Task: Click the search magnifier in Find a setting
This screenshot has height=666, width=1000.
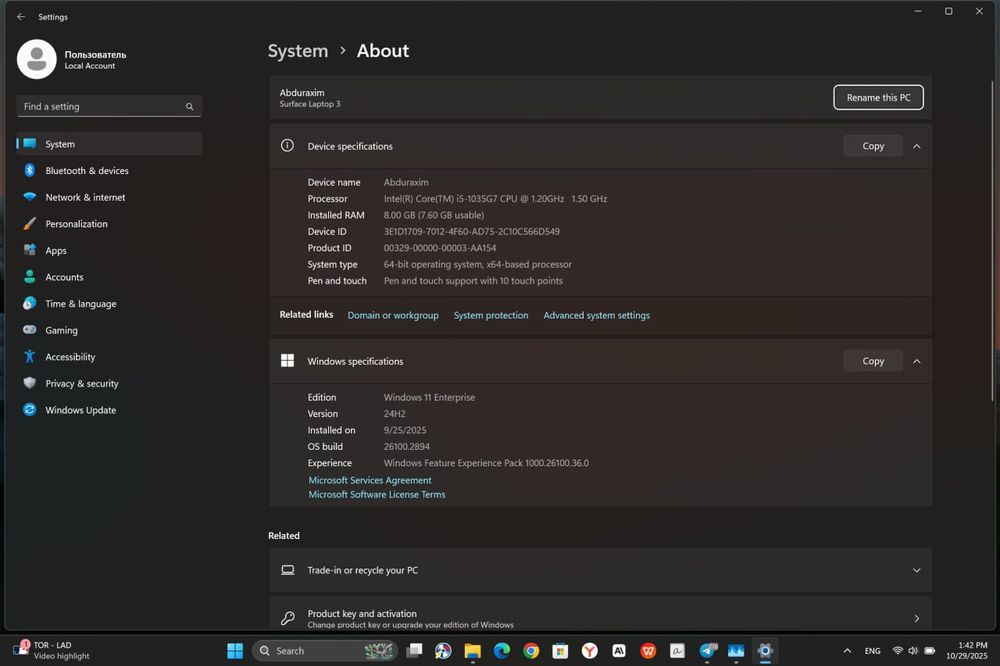Action: click(189, 107)
